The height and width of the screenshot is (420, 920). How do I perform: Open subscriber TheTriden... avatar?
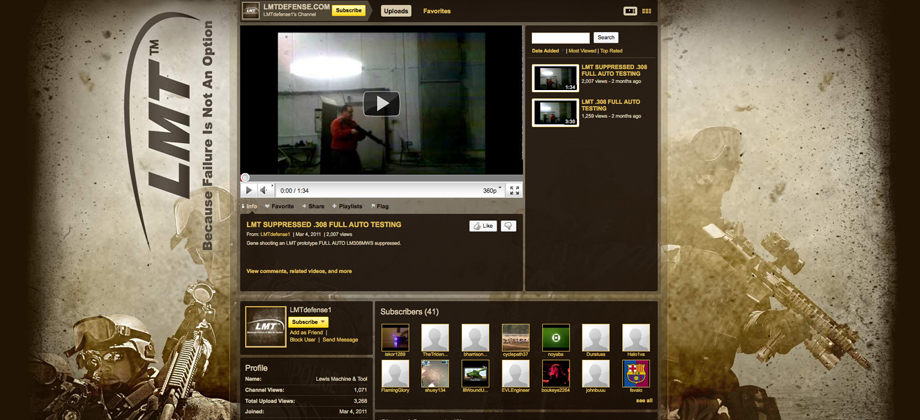pyautogui.click(x=435, y=338)
